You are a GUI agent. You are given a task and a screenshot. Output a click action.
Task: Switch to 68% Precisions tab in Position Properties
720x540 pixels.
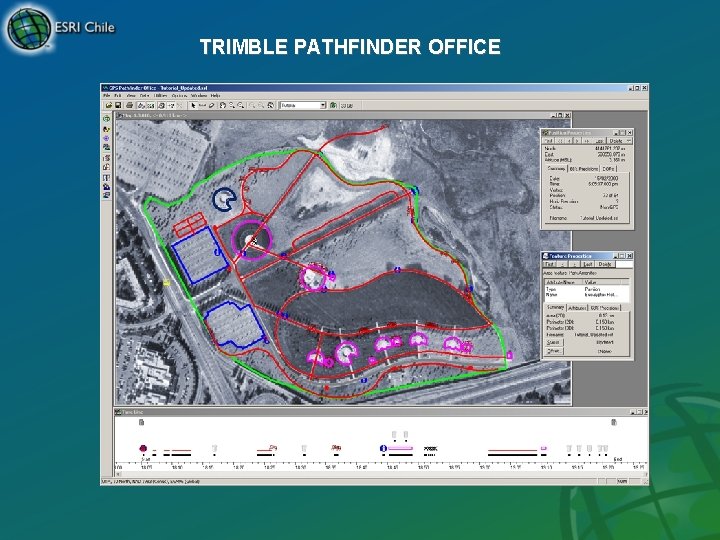tap(584, 169)
